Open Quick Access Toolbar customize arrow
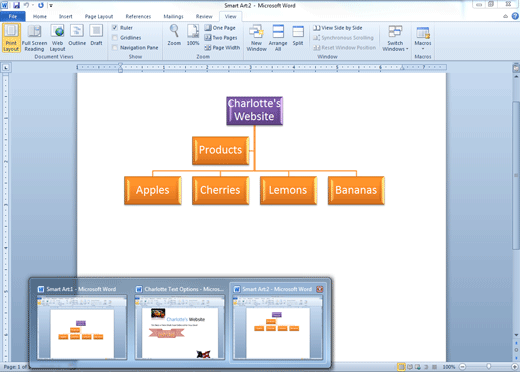Image resolution: width=520 pixels, height=372 pixels. pyautogui.click(x=51, y=5)
